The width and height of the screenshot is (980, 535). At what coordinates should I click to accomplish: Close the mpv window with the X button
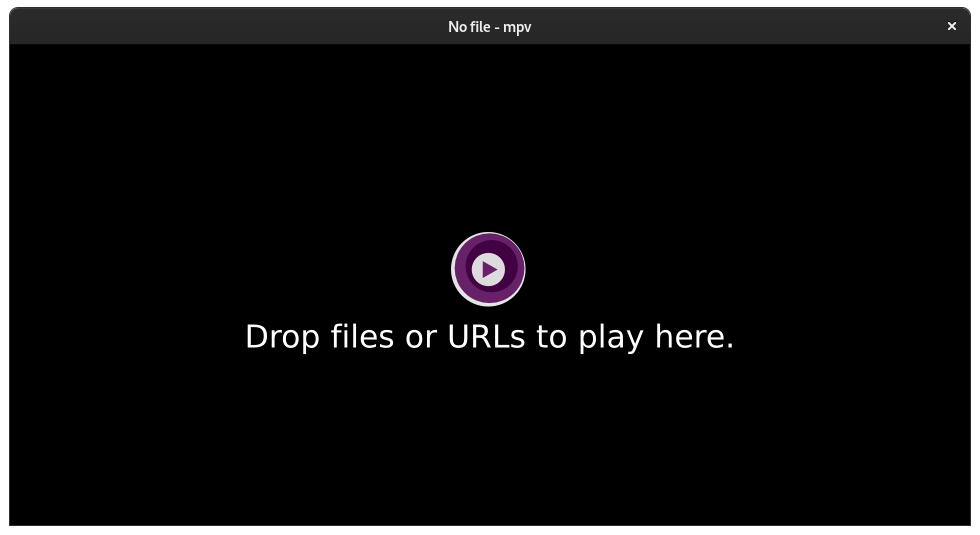pos(952,26)
